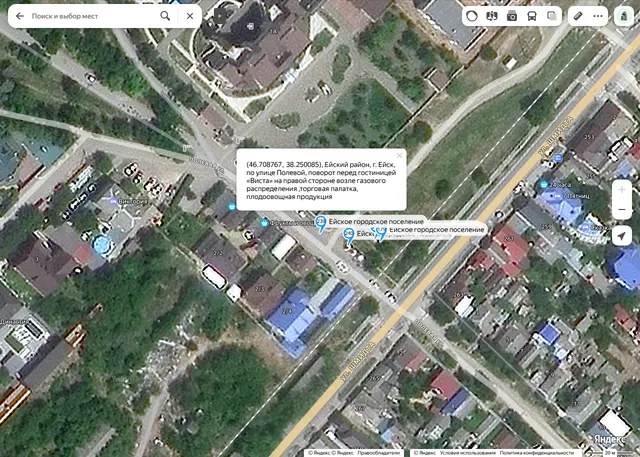Click the 'Правообладатели' link

click(x=378, y=453)
